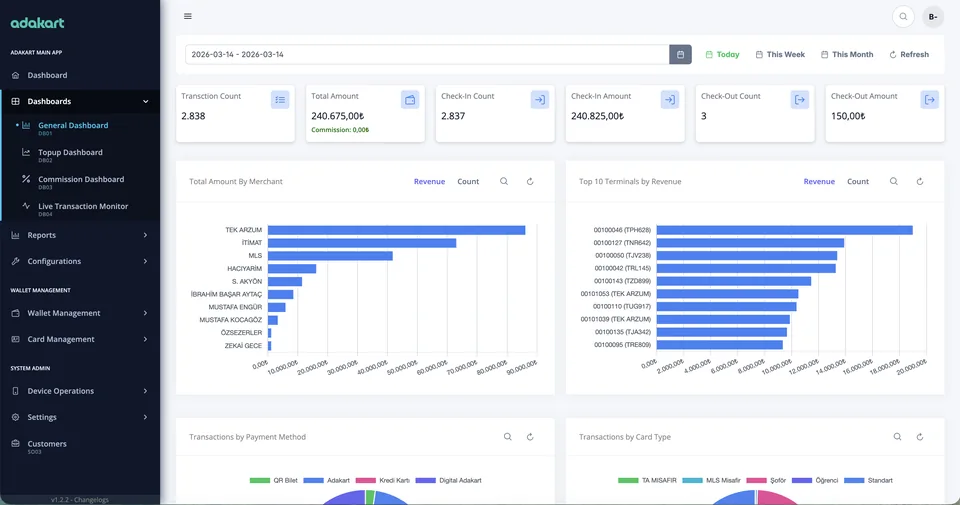Click the Refresh button
The image size is (960, 505).
click(x=909, y=54)
